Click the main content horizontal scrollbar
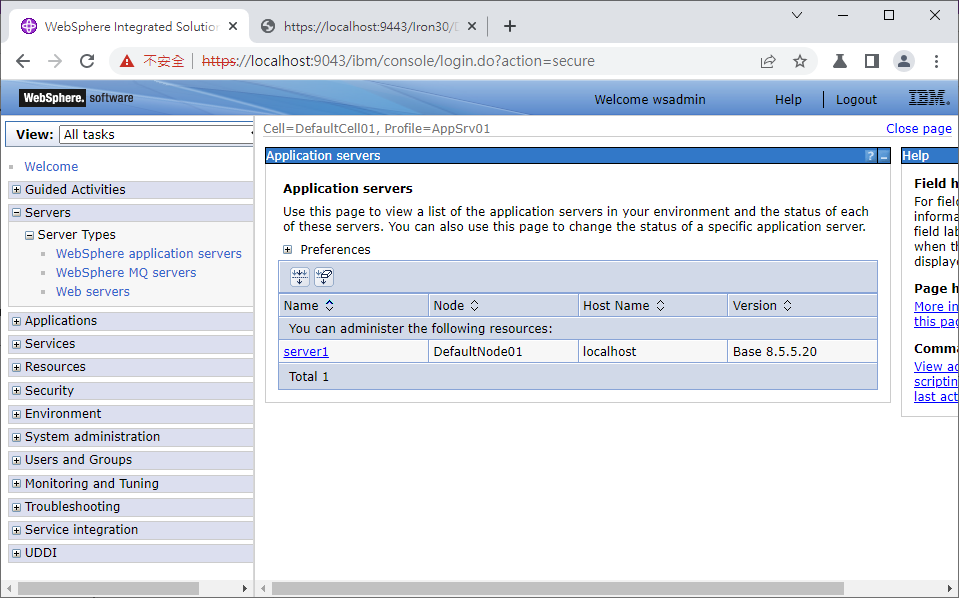 [558, 588]
